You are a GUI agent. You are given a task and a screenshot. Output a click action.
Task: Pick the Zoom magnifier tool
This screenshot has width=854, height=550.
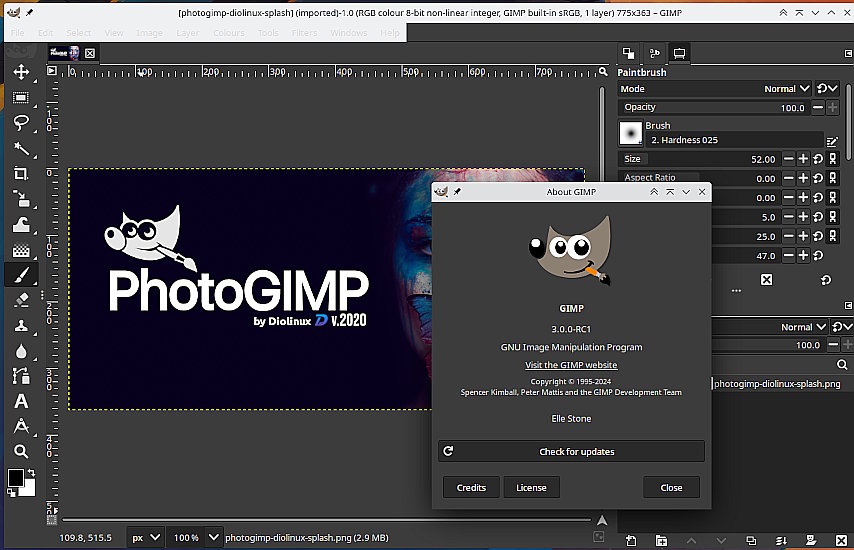pos(20,452)
